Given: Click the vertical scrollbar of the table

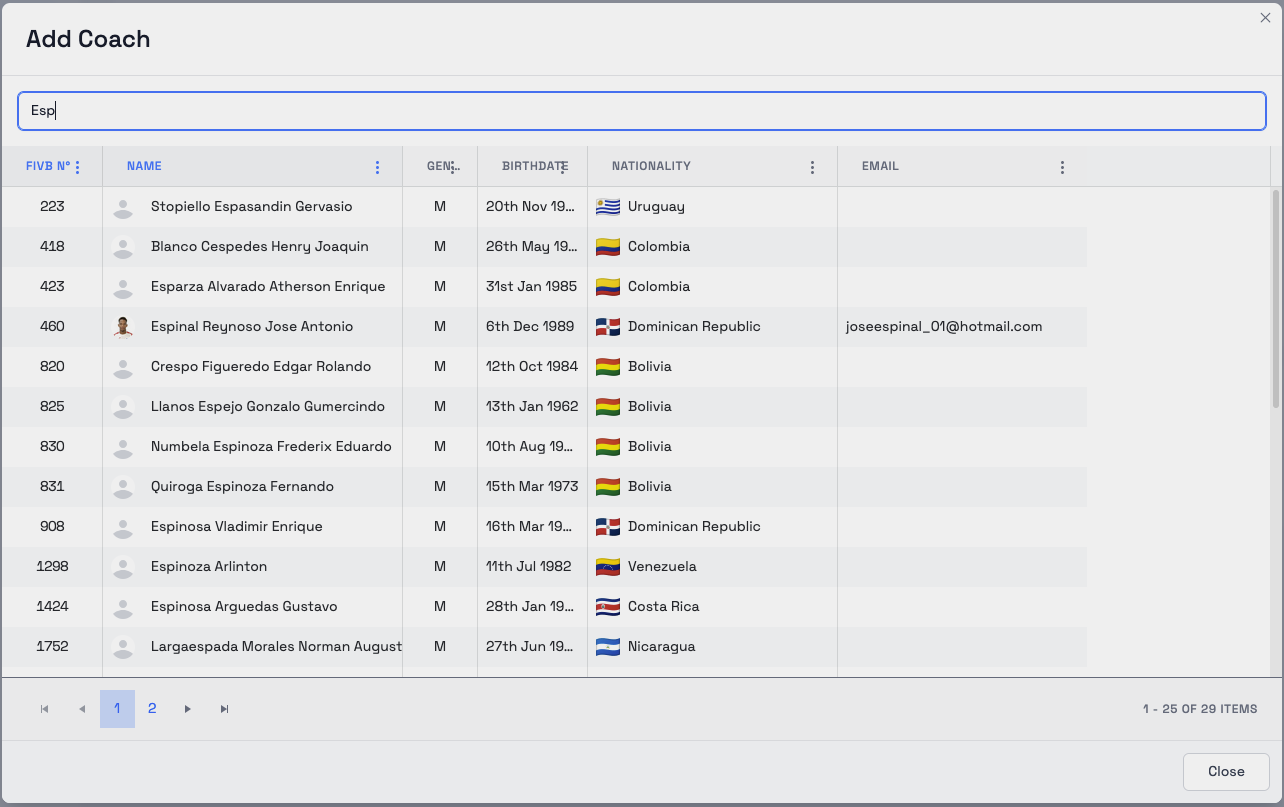Looking at the screenshot, I should 1275,300.
